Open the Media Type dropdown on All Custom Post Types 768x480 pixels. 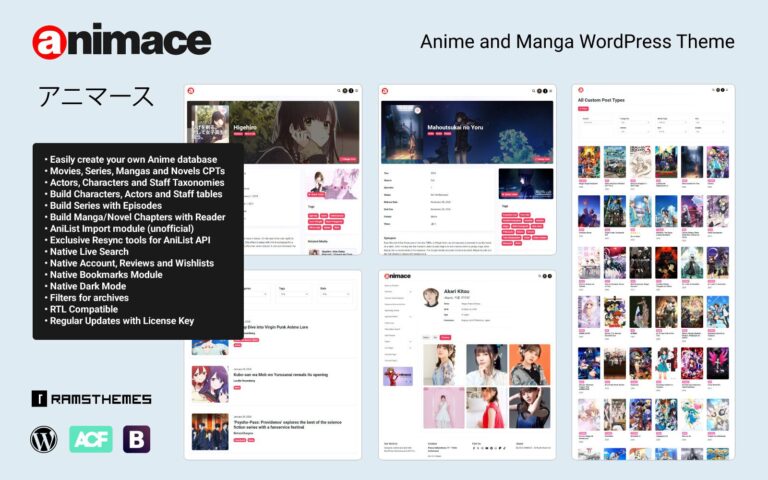click(672, 123)
